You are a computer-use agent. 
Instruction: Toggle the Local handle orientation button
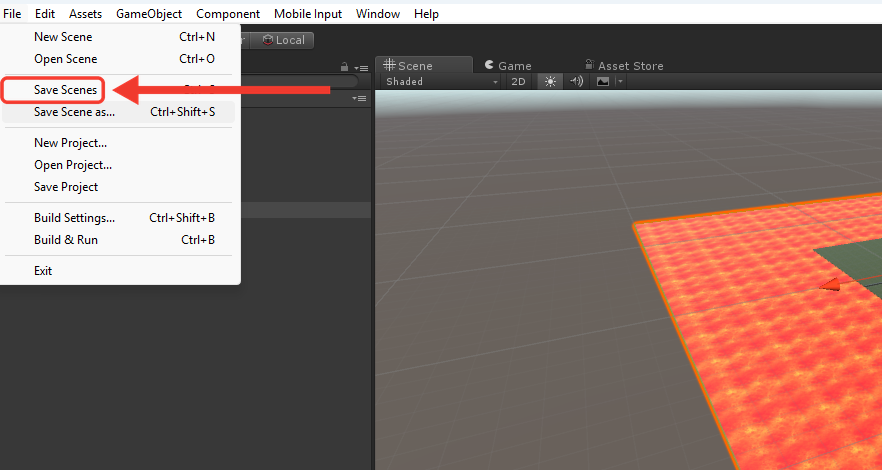click(283, 40)
